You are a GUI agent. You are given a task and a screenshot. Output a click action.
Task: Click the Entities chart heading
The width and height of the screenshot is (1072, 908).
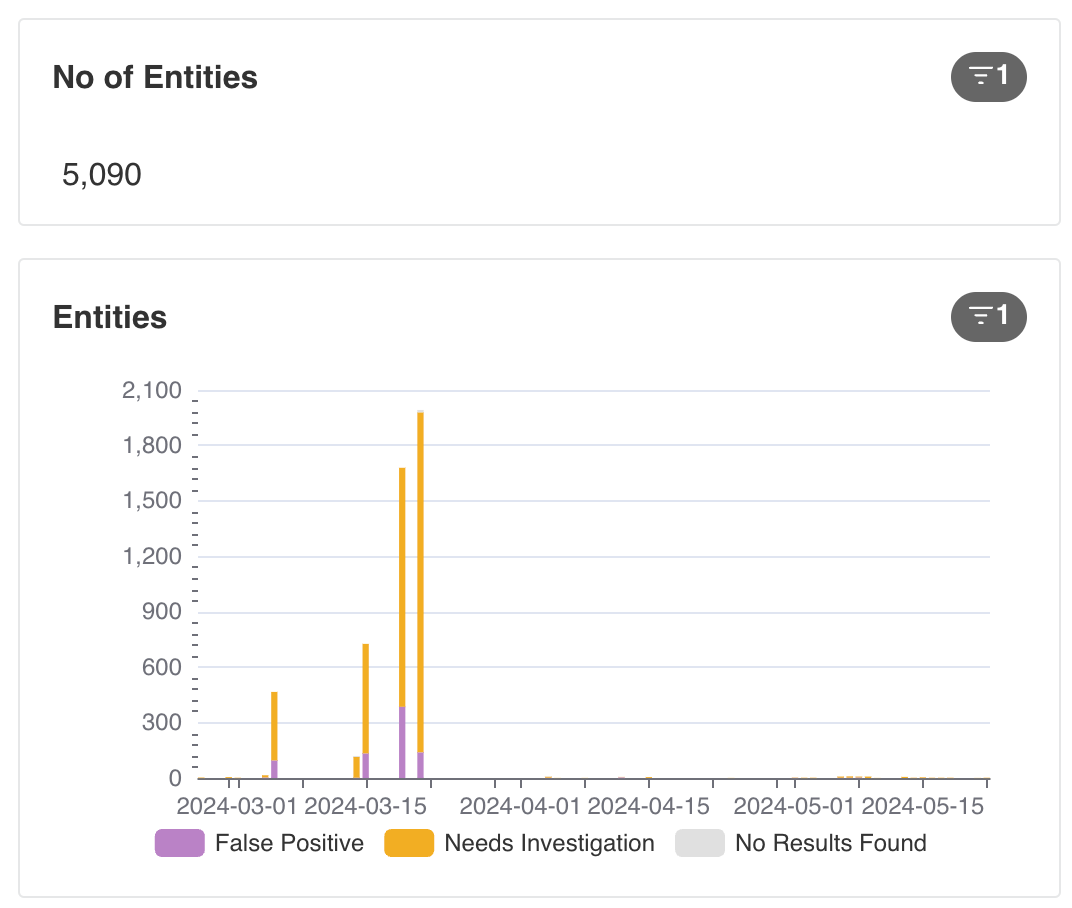[x=109, y=317]
